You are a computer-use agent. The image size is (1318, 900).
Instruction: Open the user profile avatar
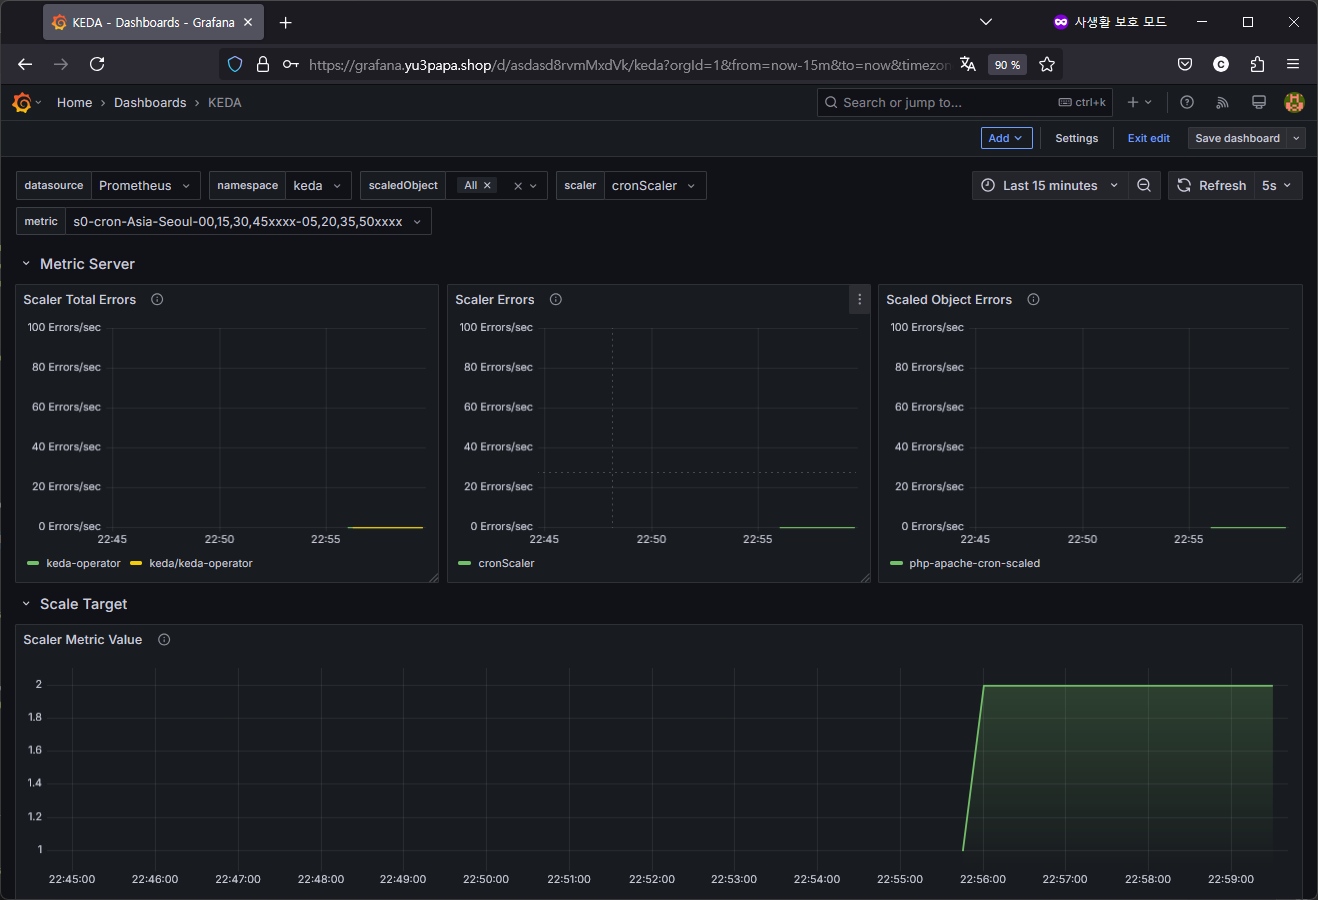[x=1294, y=102]
